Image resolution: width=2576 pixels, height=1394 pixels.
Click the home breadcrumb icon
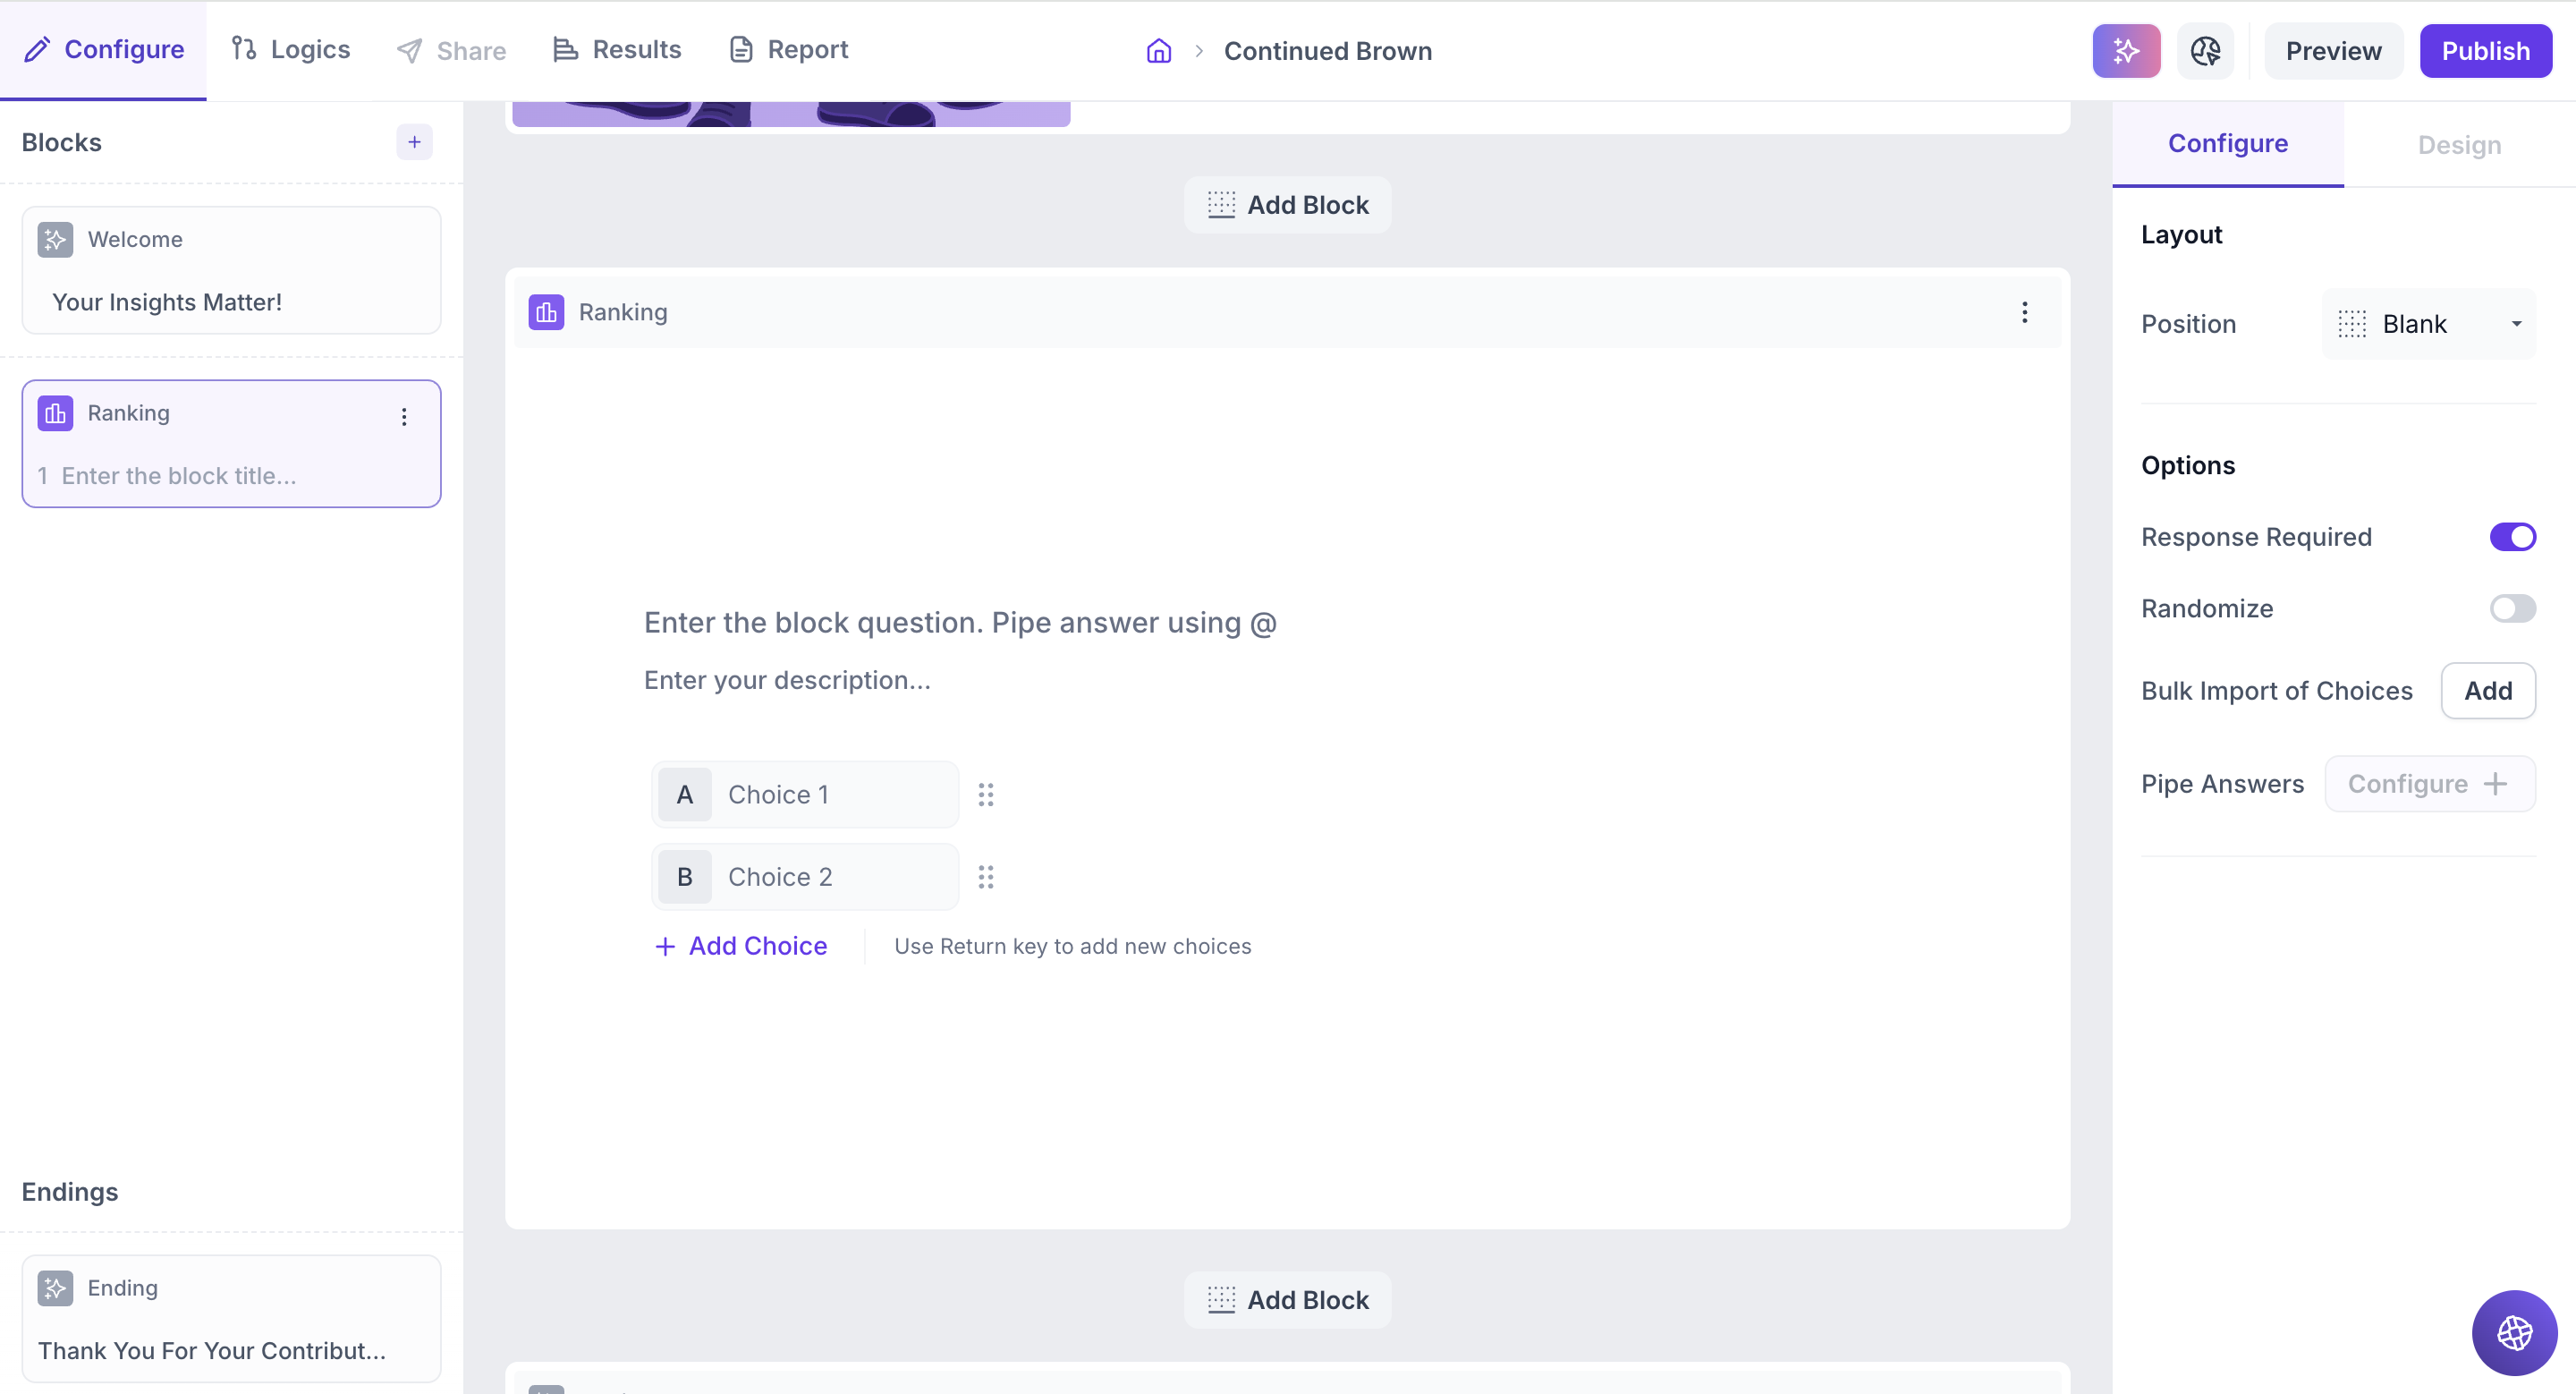pyautogui.click(x=1158, y=51)
